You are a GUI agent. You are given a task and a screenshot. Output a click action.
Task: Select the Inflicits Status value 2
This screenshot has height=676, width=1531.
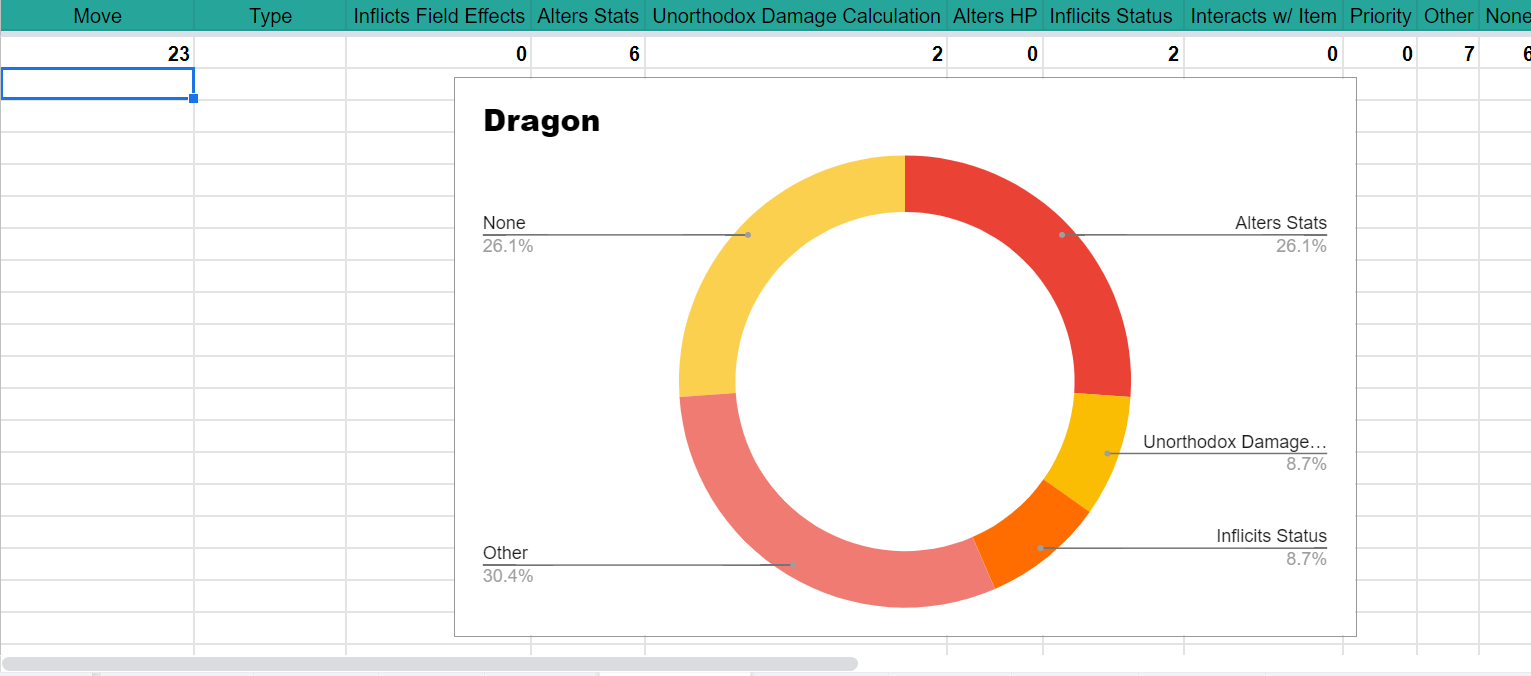click(1113, 54)
